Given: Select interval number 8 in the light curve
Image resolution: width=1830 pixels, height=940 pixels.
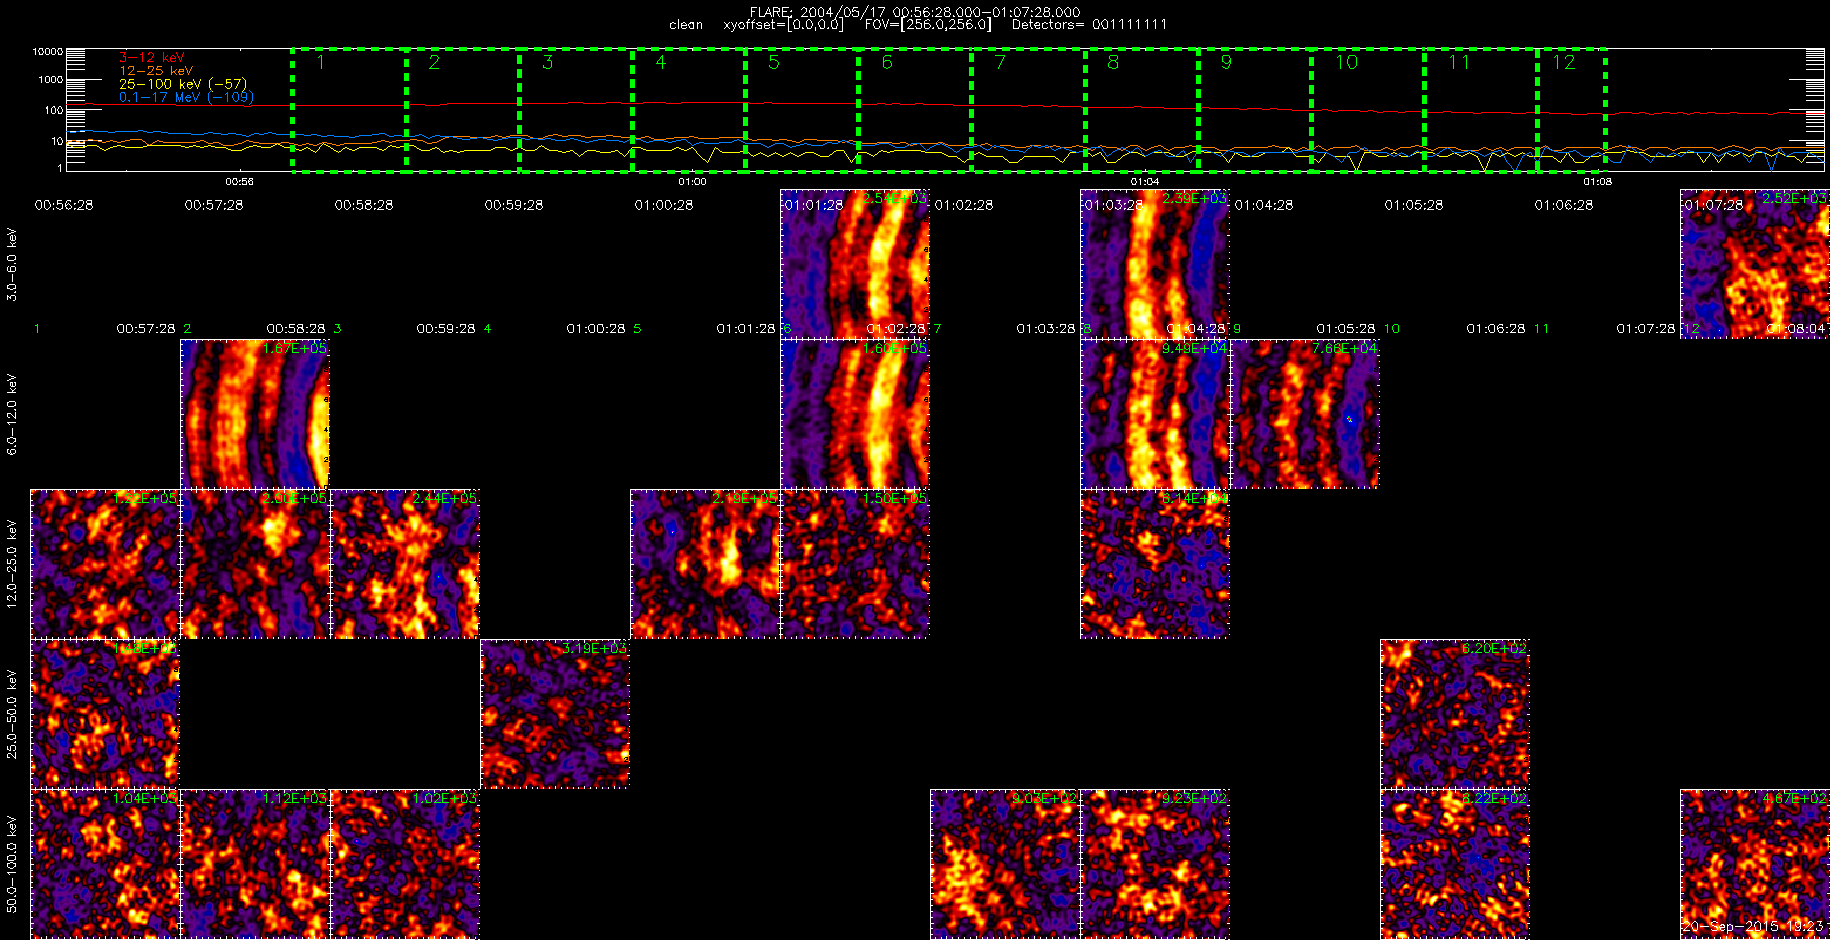Looking at the screenshot, I should (x=1142, y=110).
